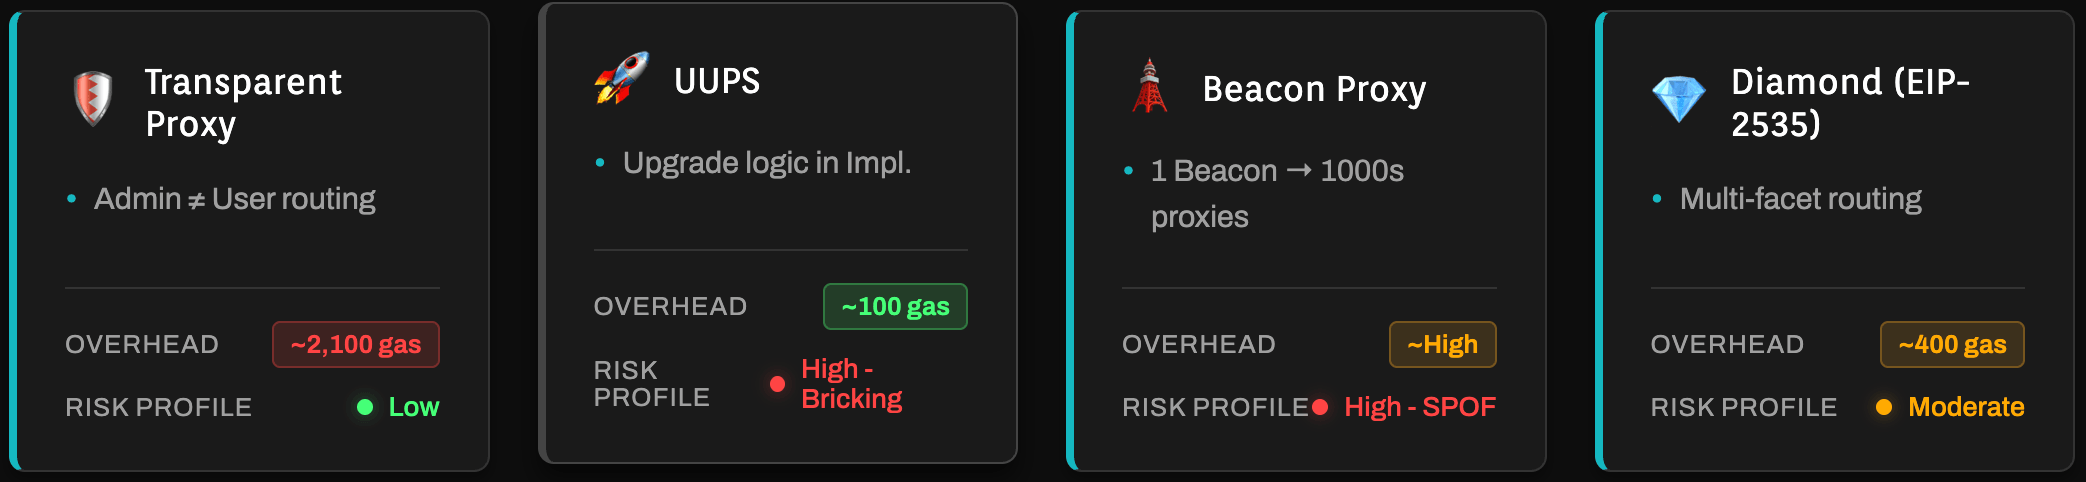
Task: Click the ~400 gas overhead badge
Action: [x=1952, y=345]
